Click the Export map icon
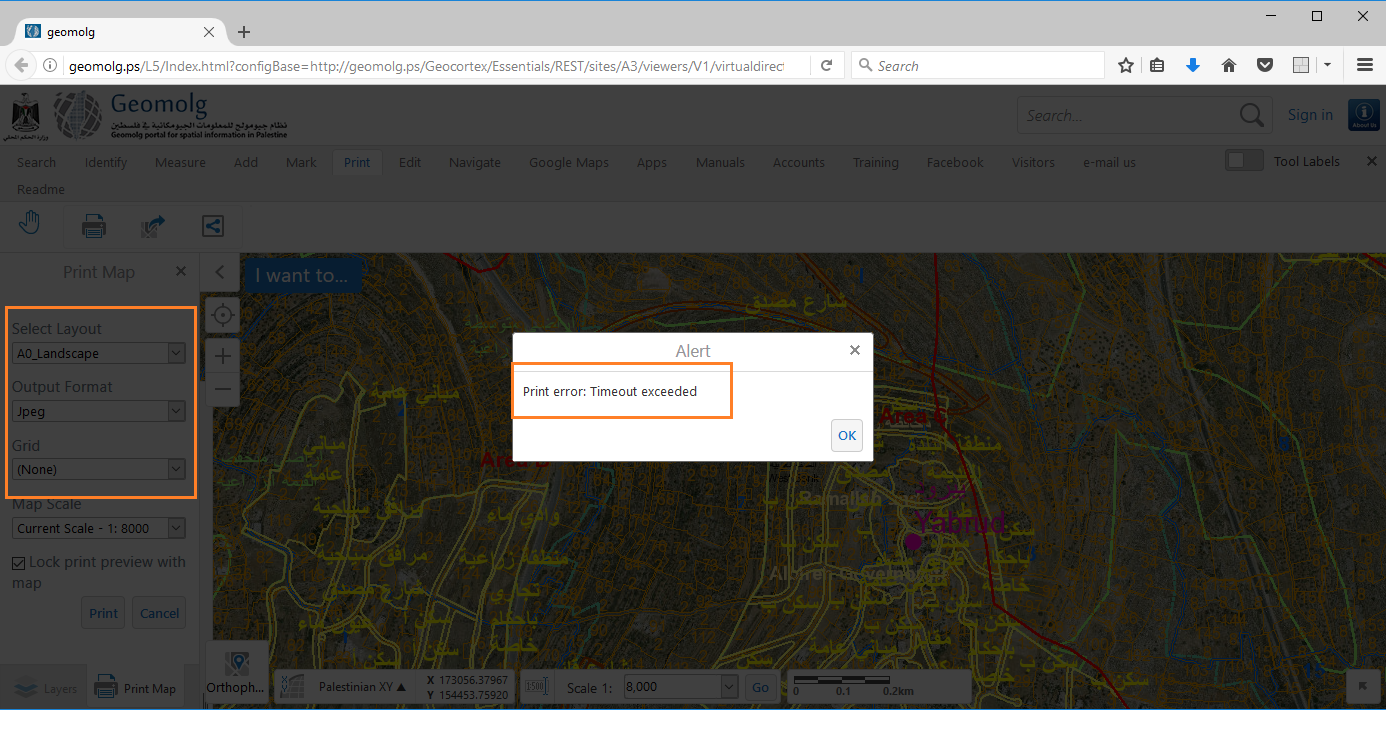The height and width of the screenshot is (740, 1386). [x=153, y=226]
